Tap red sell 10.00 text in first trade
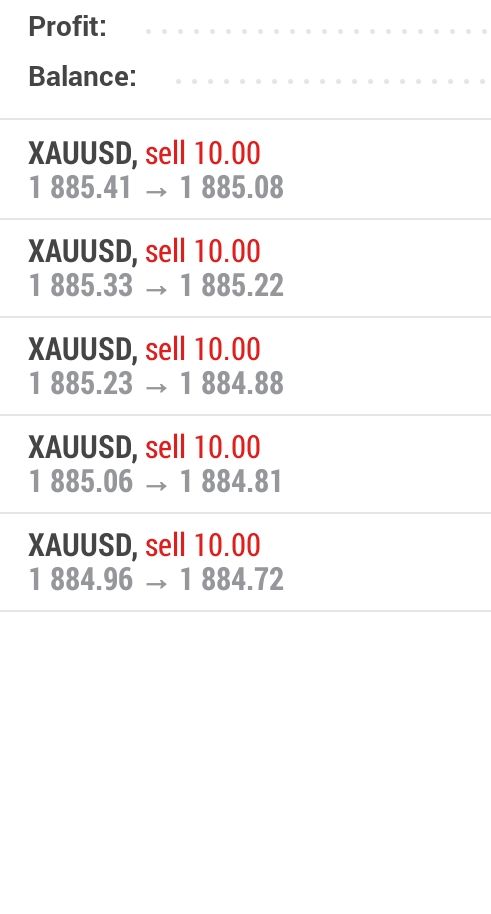The image size is (491, 914). tap(203, 153)
